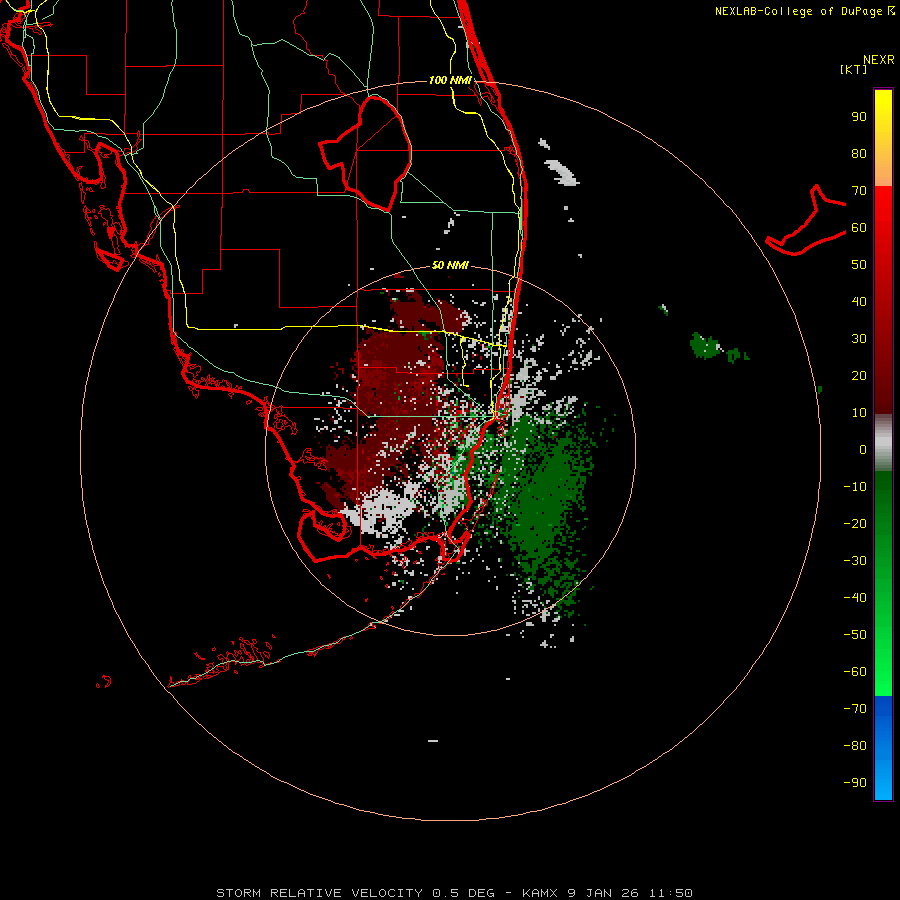
Task: Click the Storm Relative Velocity product caption
Action: pyautogui.click(x=454, y=893)
